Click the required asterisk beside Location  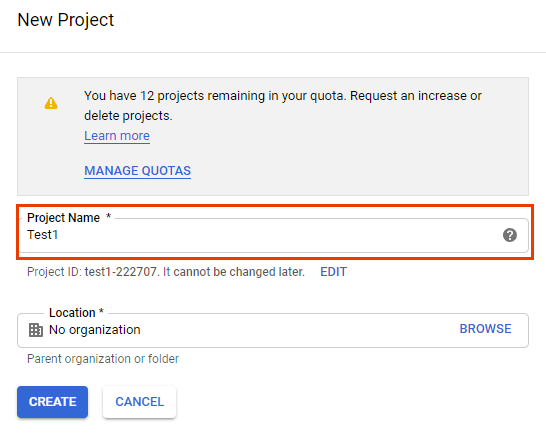(x=101, y=311)
